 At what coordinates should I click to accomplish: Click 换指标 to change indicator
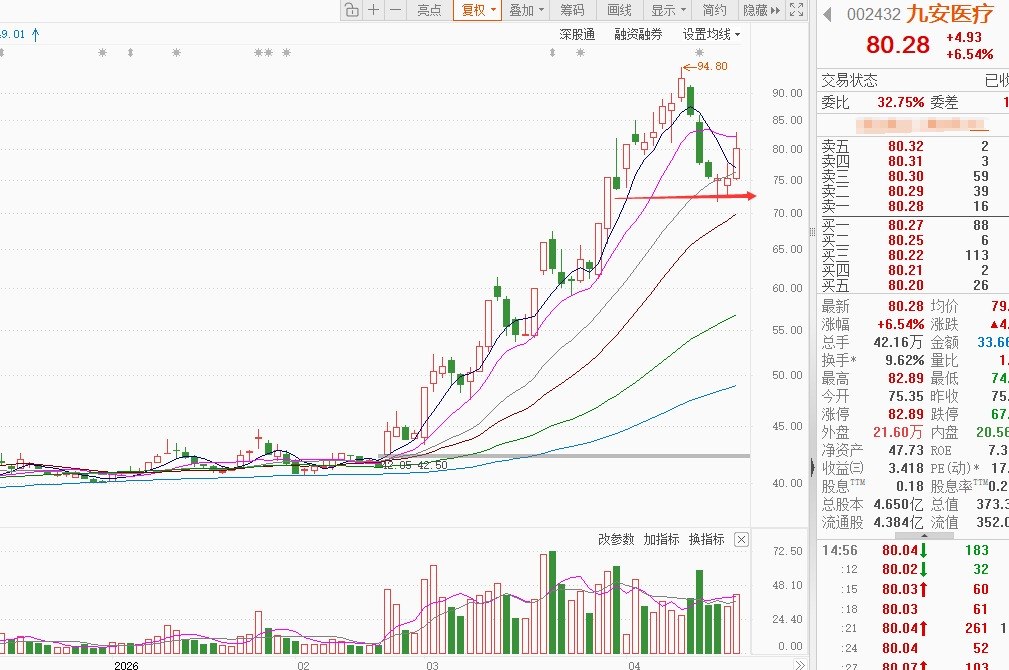[x=707, y=539]
